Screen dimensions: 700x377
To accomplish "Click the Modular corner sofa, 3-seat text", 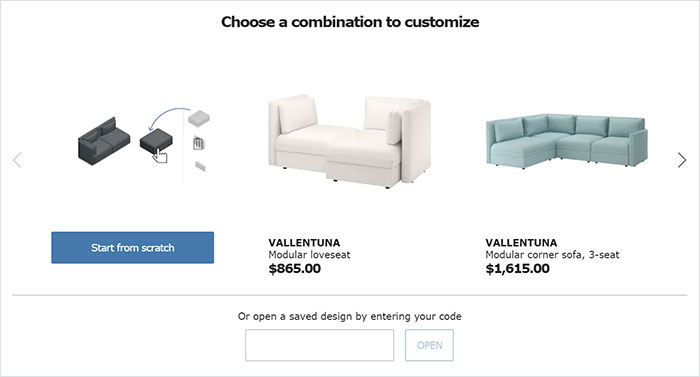I will [x=552, y=255].
